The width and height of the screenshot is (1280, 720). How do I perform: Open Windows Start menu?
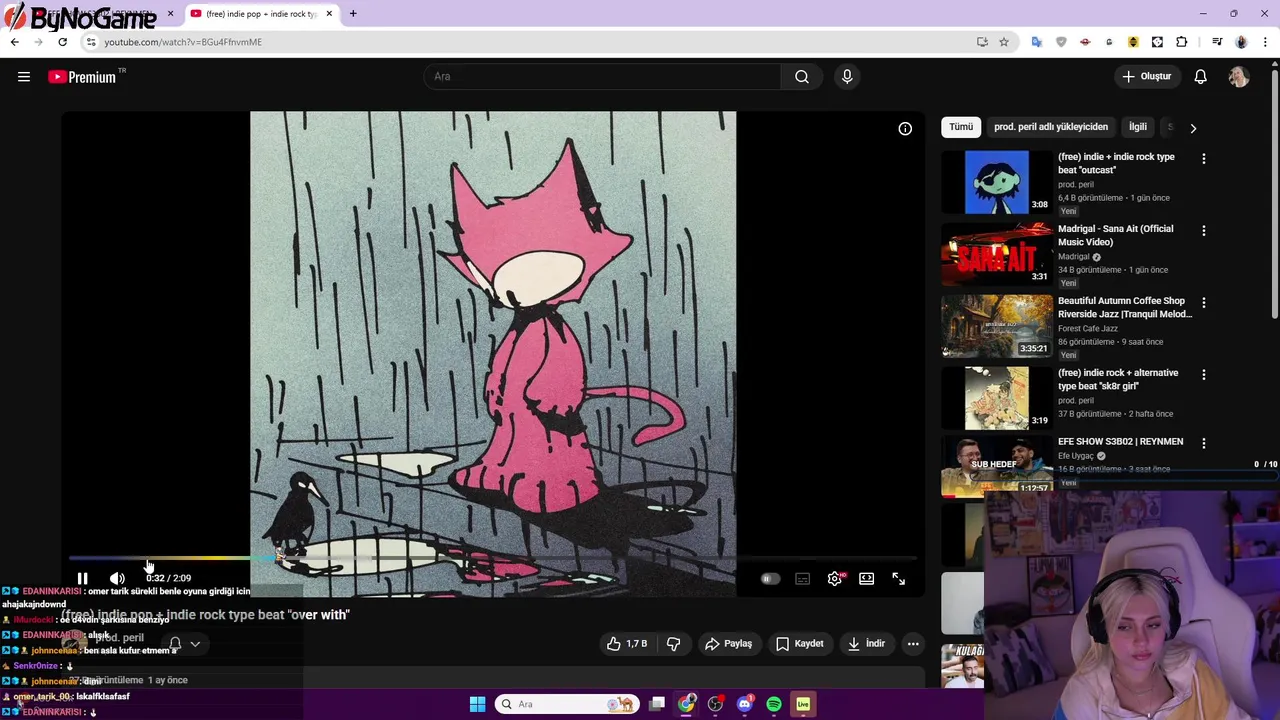477,704
